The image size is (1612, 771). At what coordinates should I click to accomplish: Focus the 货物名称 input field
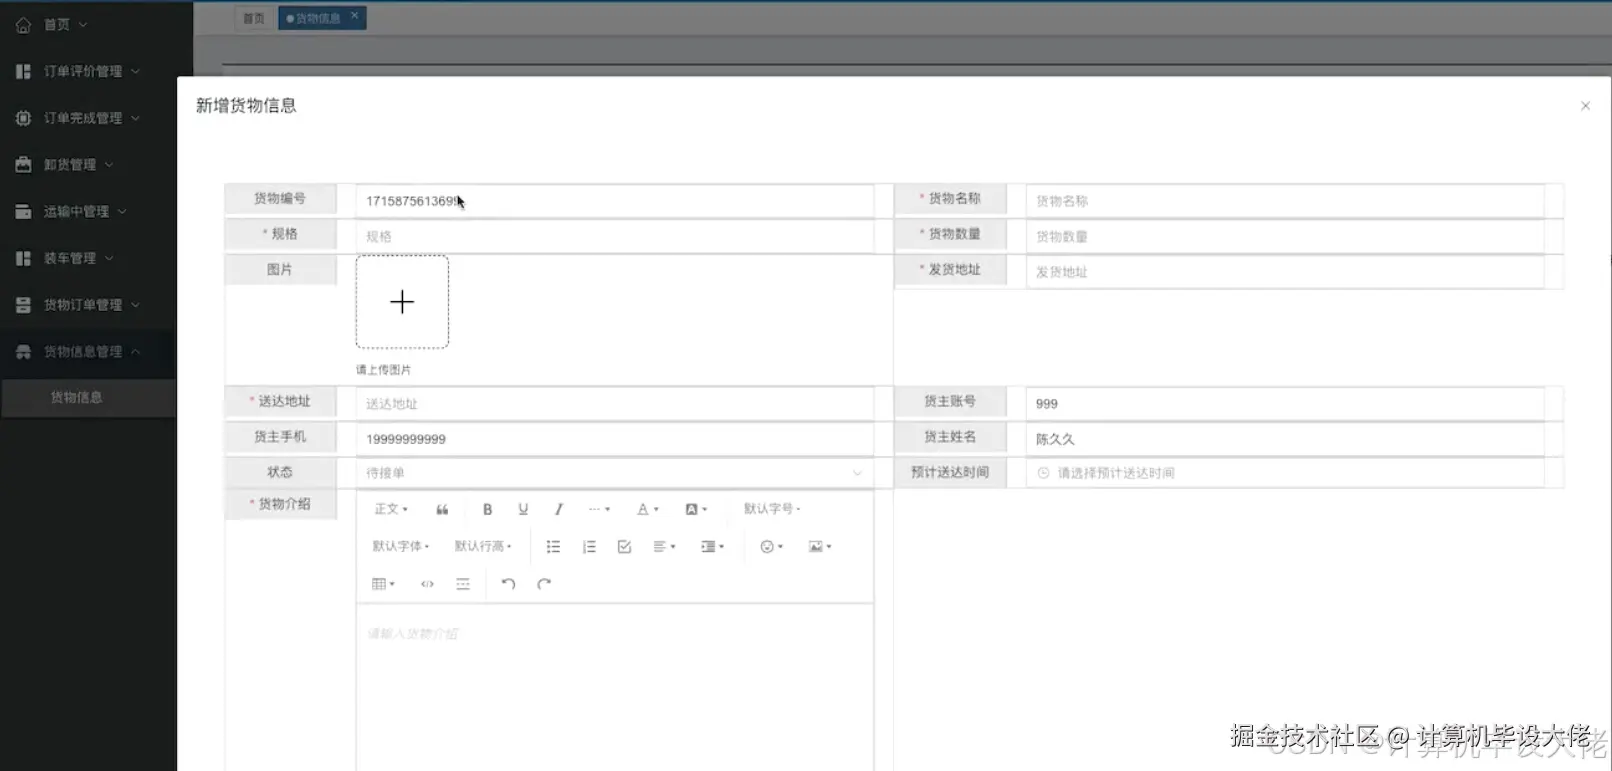pyautogui.click(x=1285, y=201)
